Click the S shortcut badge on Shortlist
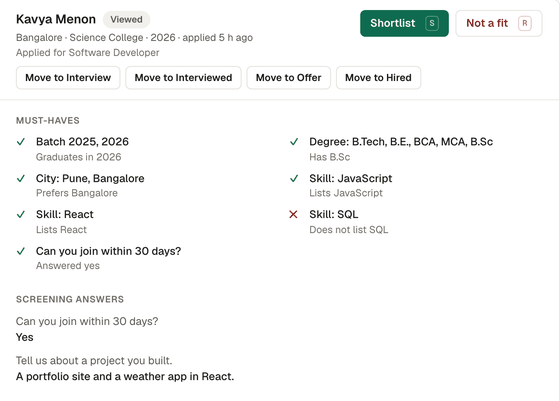This screenshot has width=560, height=401. tap(432, 23)
